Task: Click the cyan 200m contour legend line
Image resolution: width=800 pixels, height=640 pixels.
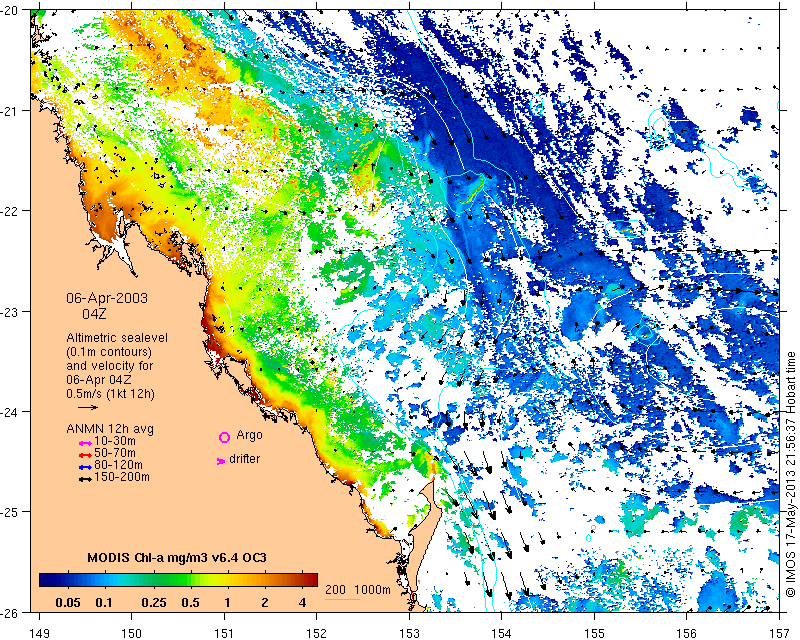Action: click(342, 599)
